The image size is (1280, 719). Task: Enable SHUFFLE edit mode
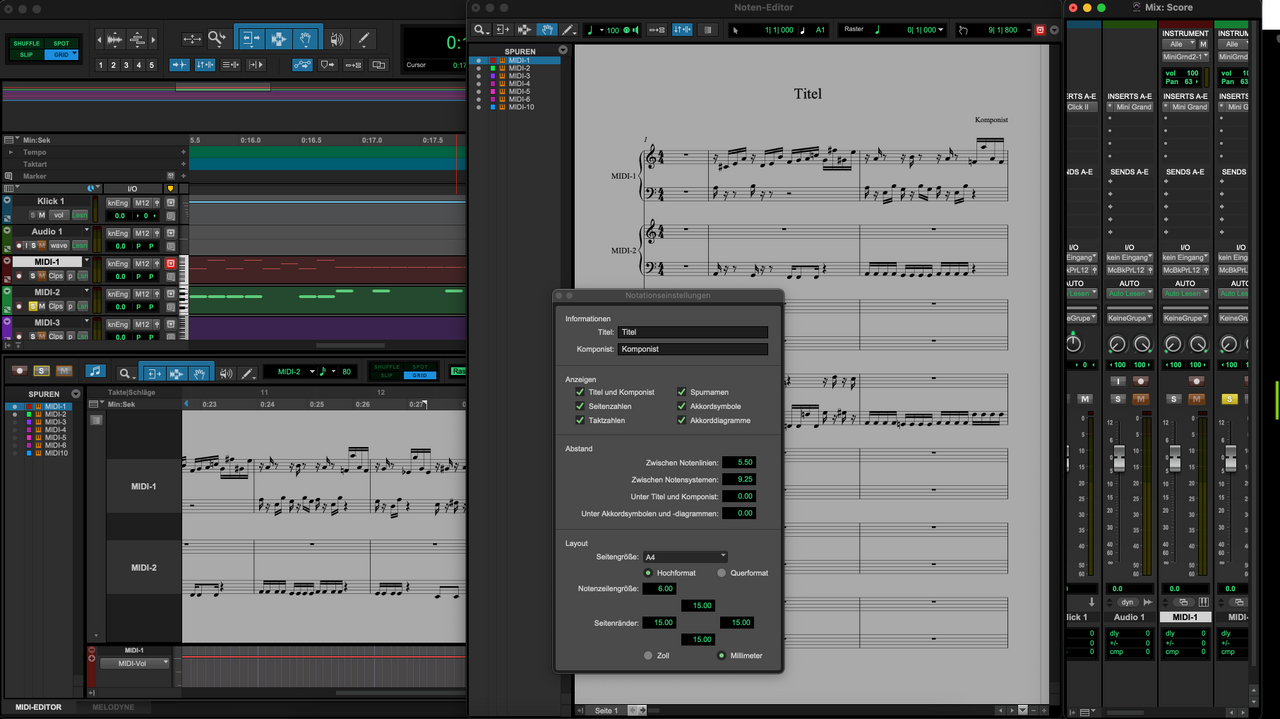coord(26,43)
